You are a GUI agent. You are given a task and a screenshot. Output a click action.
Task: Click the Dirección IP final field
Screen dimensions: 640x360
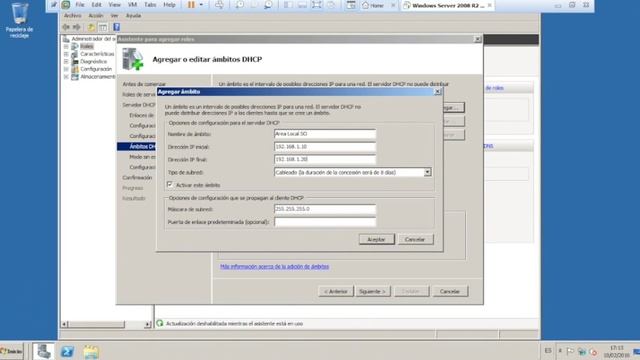coord(325,160)
